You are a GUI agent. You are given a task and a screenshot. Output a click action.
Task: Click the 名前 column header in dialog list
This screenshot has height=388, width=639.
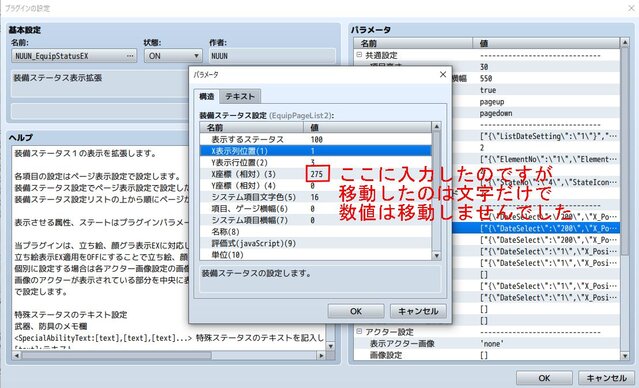(x=251, y=127)
